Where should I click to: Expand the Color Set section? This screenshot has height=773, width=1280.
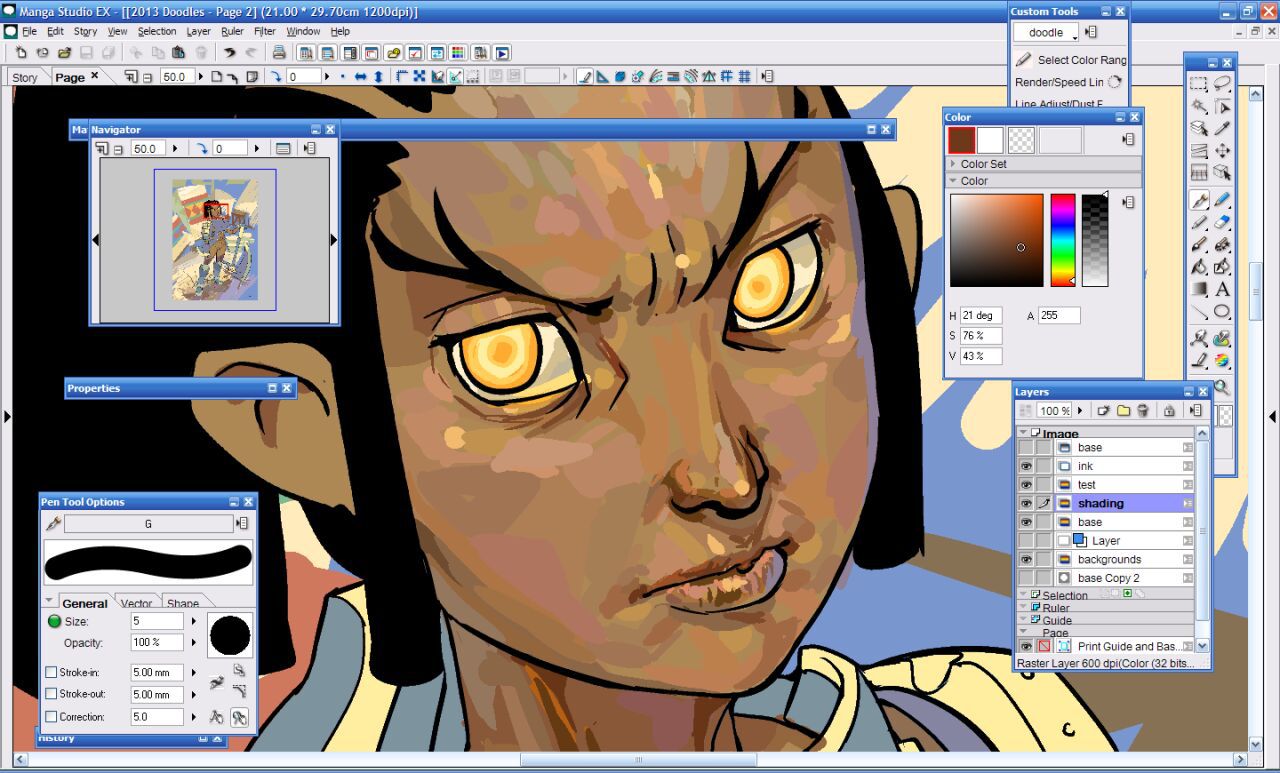click(x=953, y=164)
